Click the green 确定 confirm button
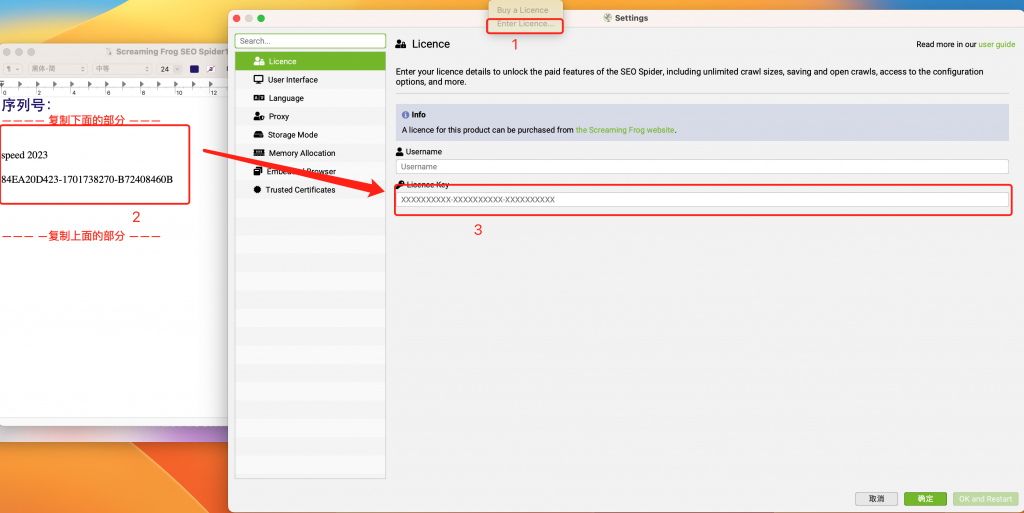 point(925,499)
